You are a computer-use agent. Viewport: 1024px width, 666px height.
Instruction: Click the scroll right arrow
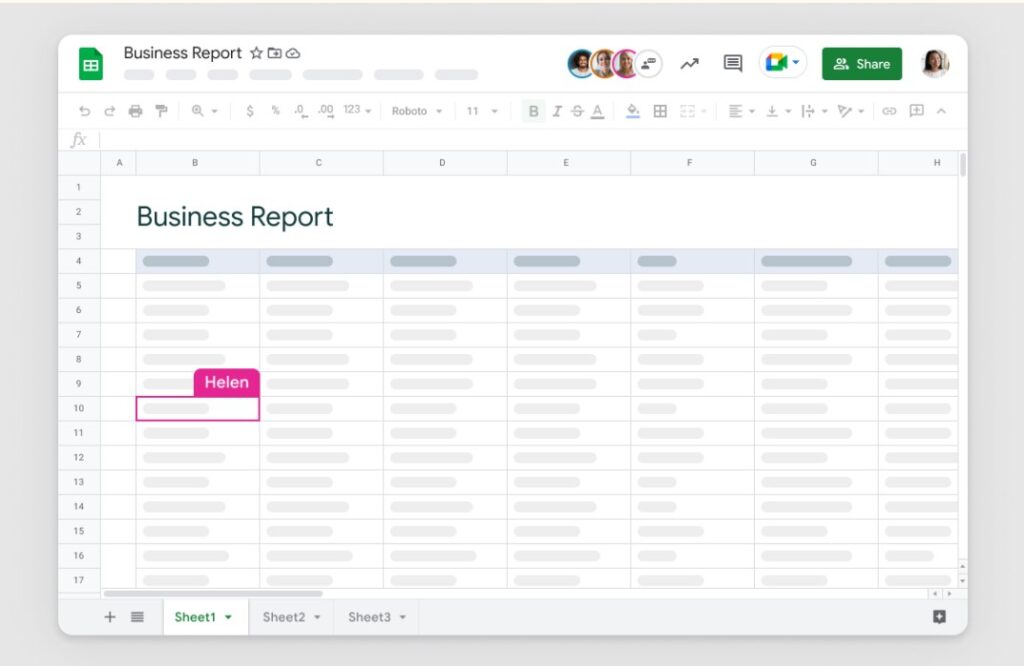[949, 594]
